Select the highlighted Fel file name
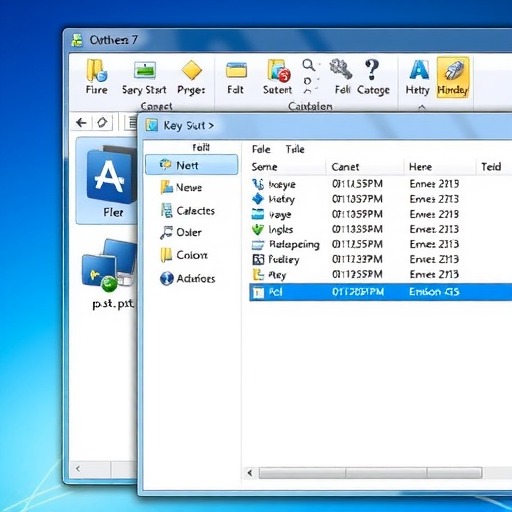 pyautogui.click(x=275, y=292)
